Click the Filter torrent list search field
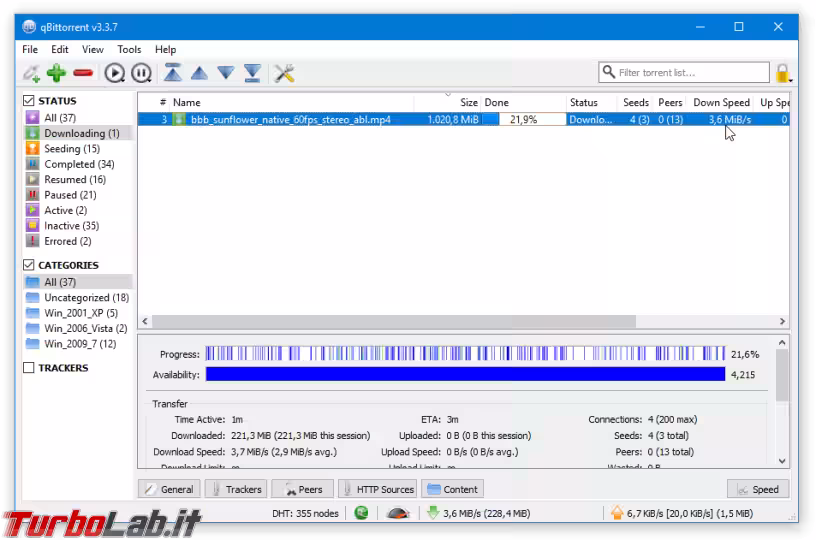Viewport: 816px width, 540px height. point(684,72)
